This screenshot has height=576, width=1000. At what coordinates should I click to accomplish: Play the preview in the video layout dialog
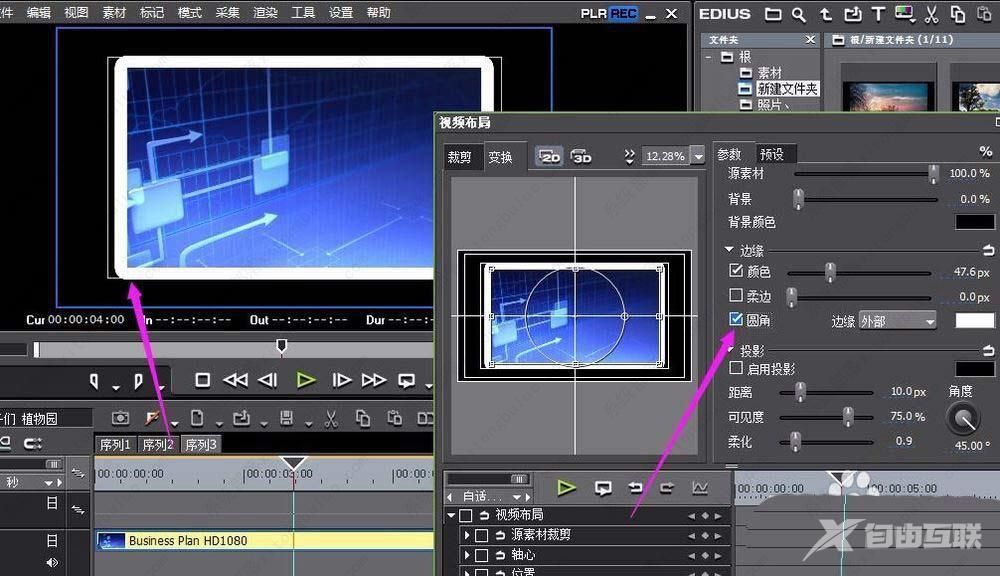point(566,488)
